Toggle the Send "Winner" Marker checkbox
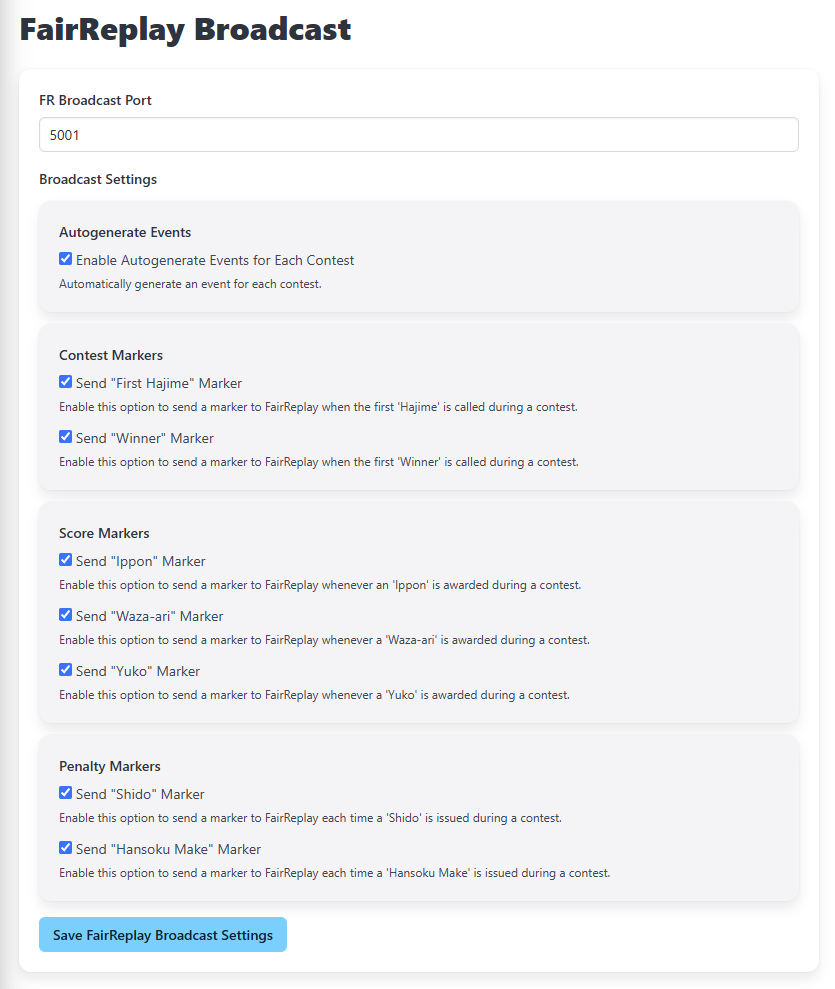Viewport: 835px width, 989px height. click(65, 436)
